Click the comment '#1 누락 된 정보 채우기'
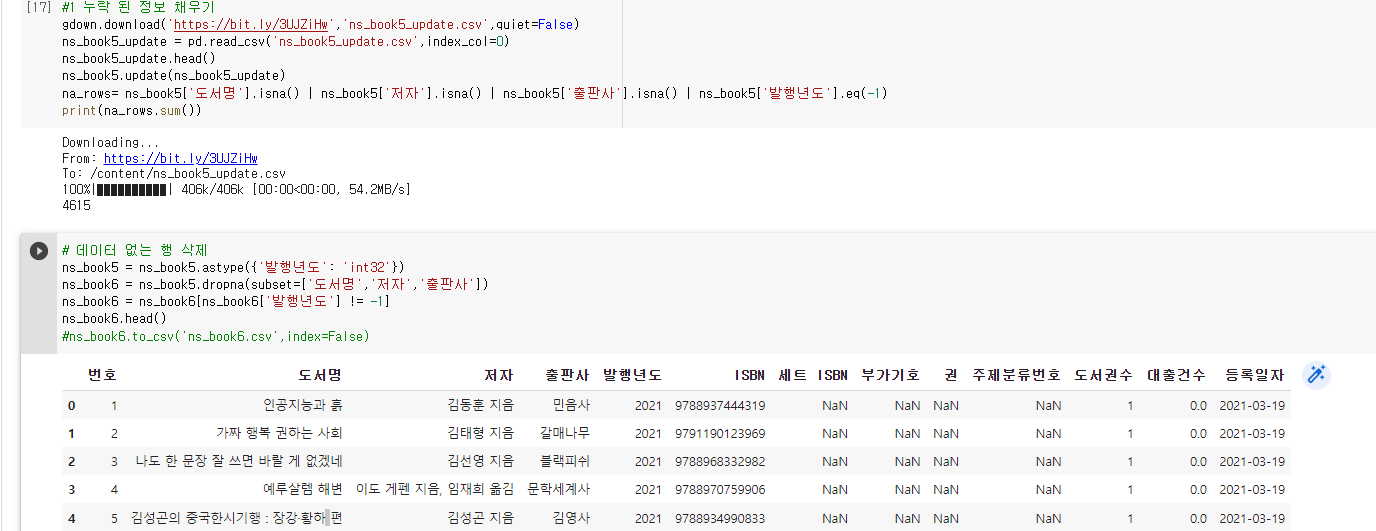Screen dimensions: 1376x531 tap(138, 7)
